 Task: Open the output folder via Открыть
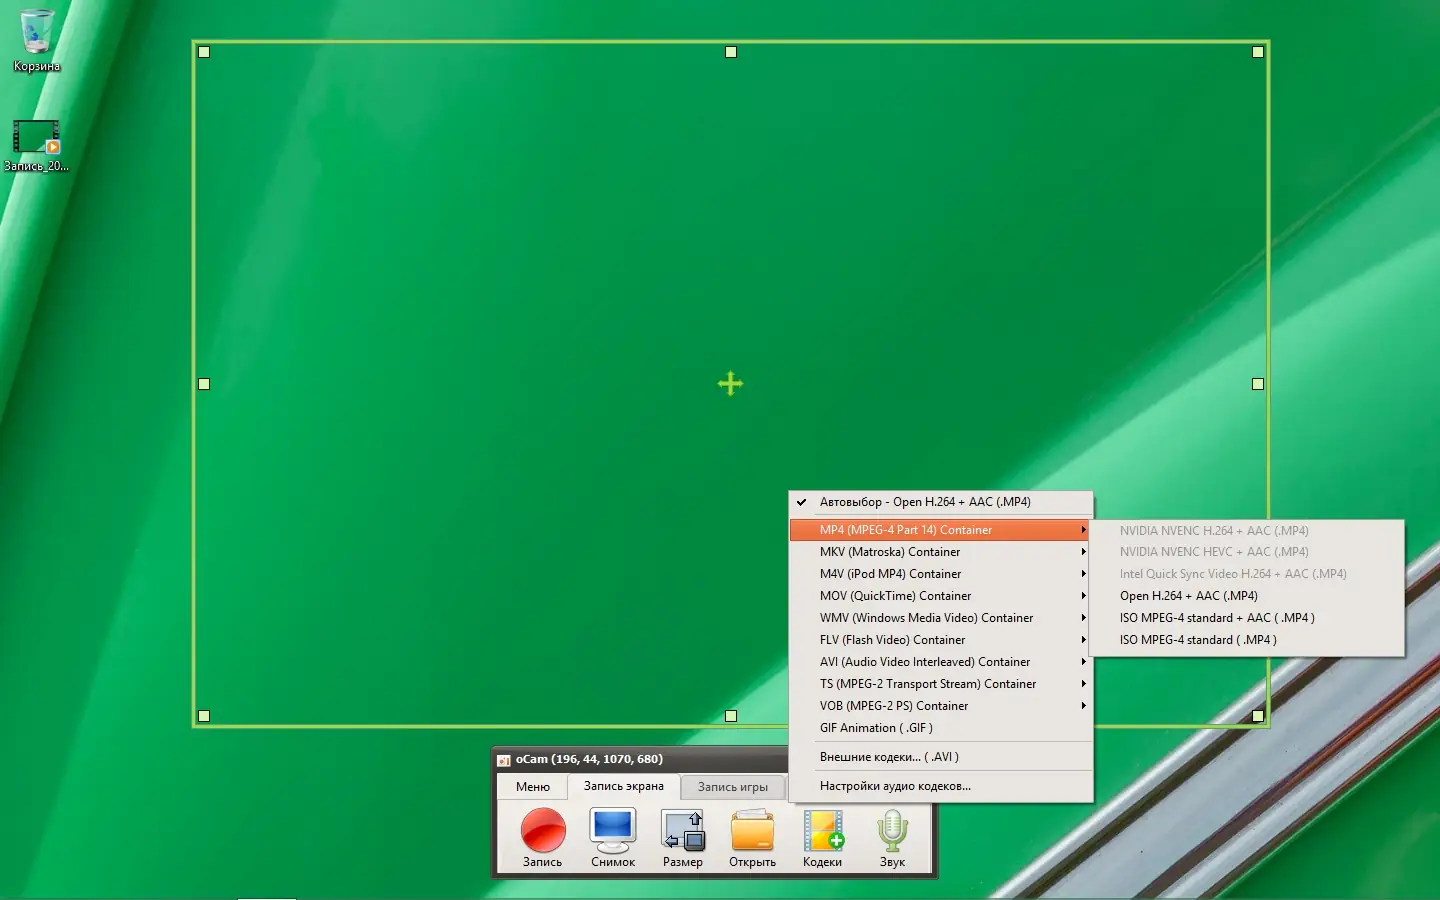[x=753, y=838]
